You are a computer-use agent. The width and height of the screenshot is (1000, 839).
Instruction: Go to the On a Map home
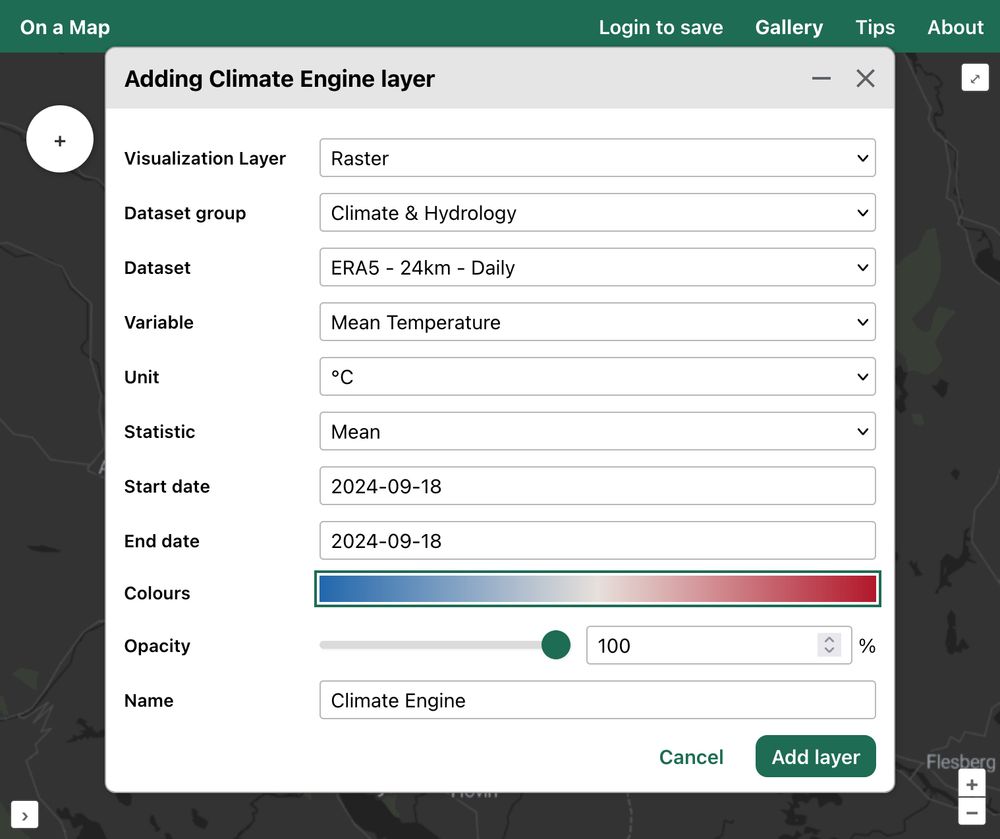pyautogui.click(x=65, y=27)
